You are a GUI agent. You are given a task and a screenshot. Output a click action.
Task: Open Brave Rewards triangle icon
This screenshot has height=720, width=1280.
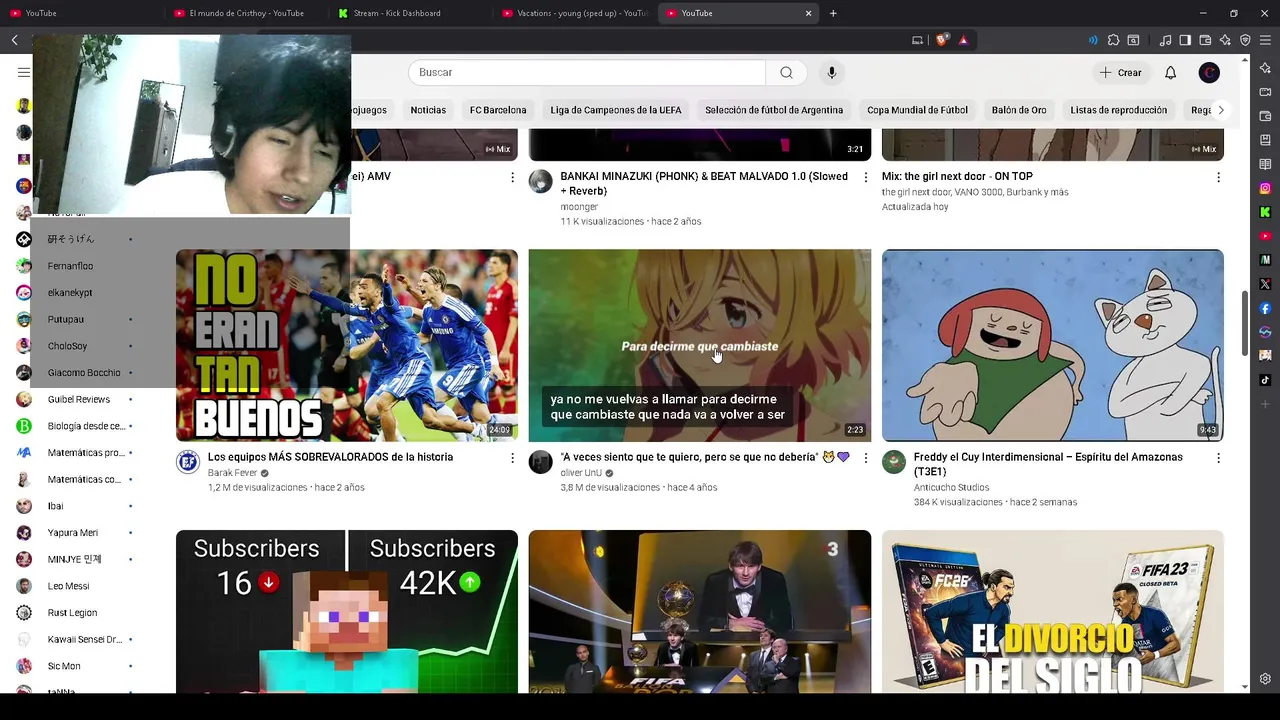[963, 40]
